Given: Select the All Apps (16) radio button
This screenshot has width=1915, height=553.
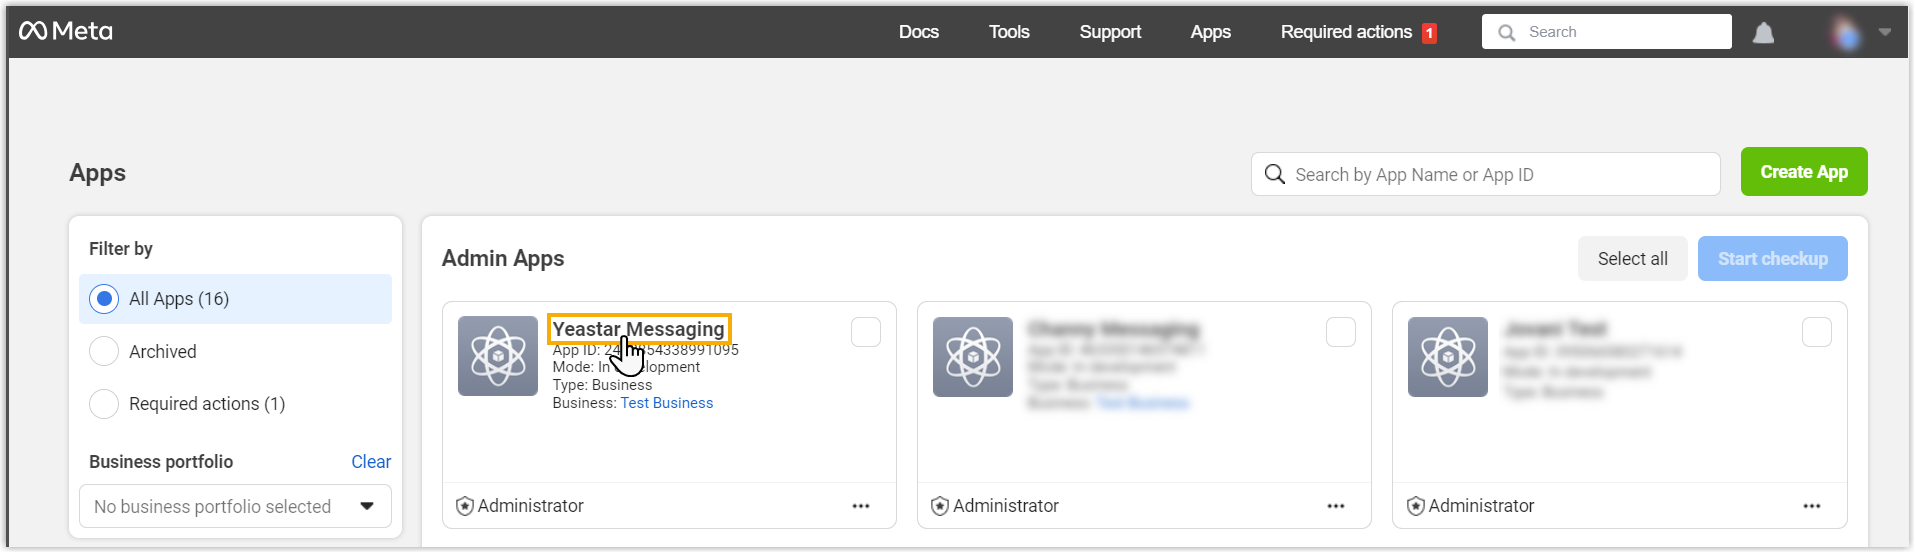Looking at the screenshot, I should click(x=104, y=299).
